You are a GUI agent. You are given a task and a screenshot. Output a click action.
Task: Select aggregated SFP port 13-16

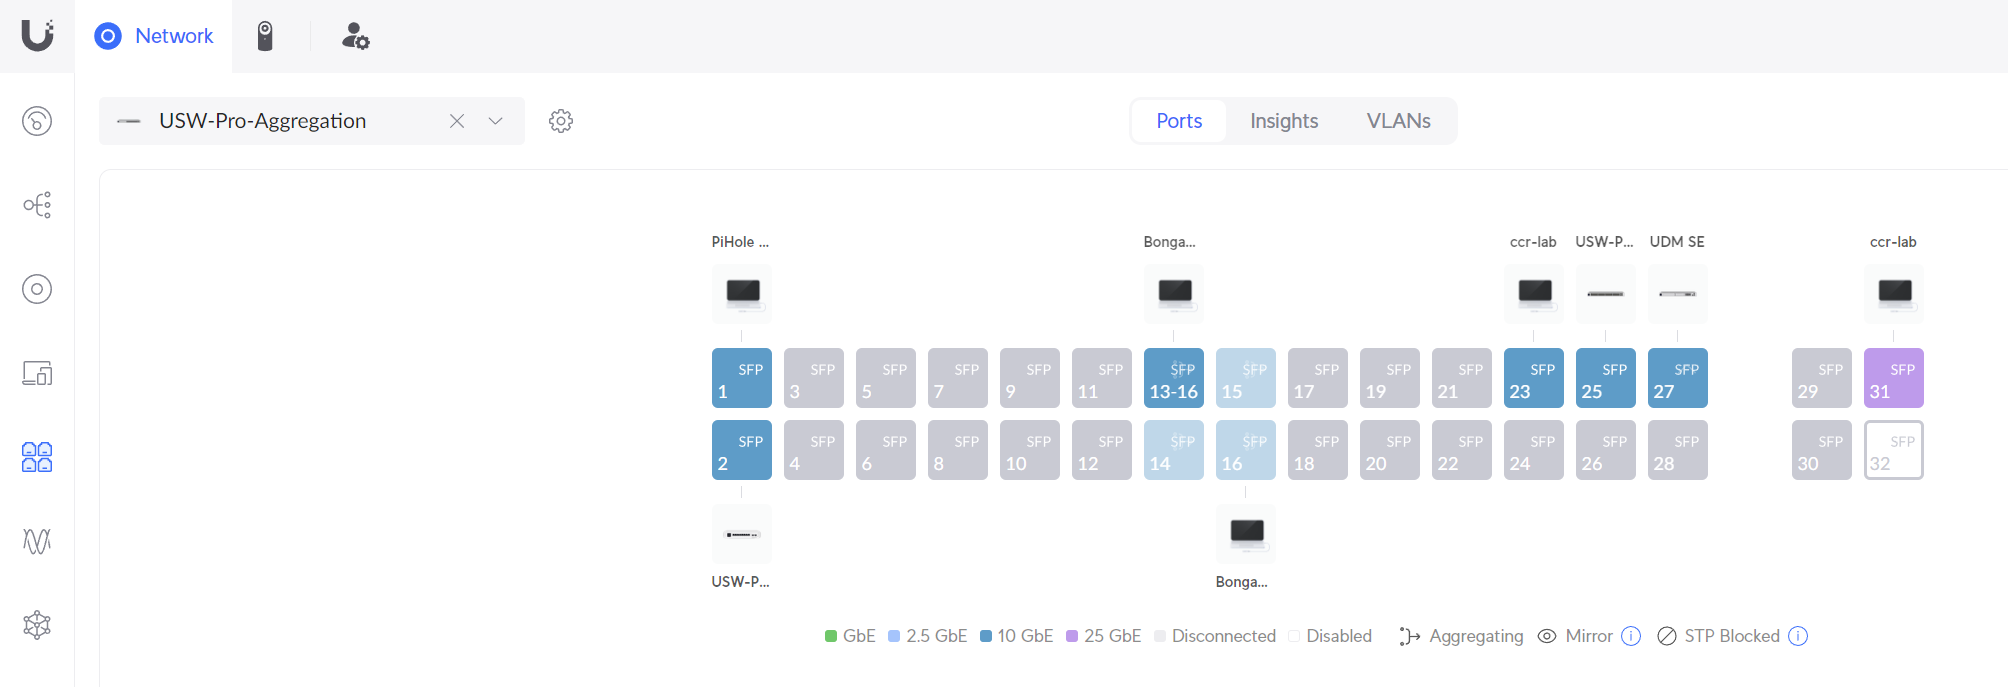(x=1173, y=378)
